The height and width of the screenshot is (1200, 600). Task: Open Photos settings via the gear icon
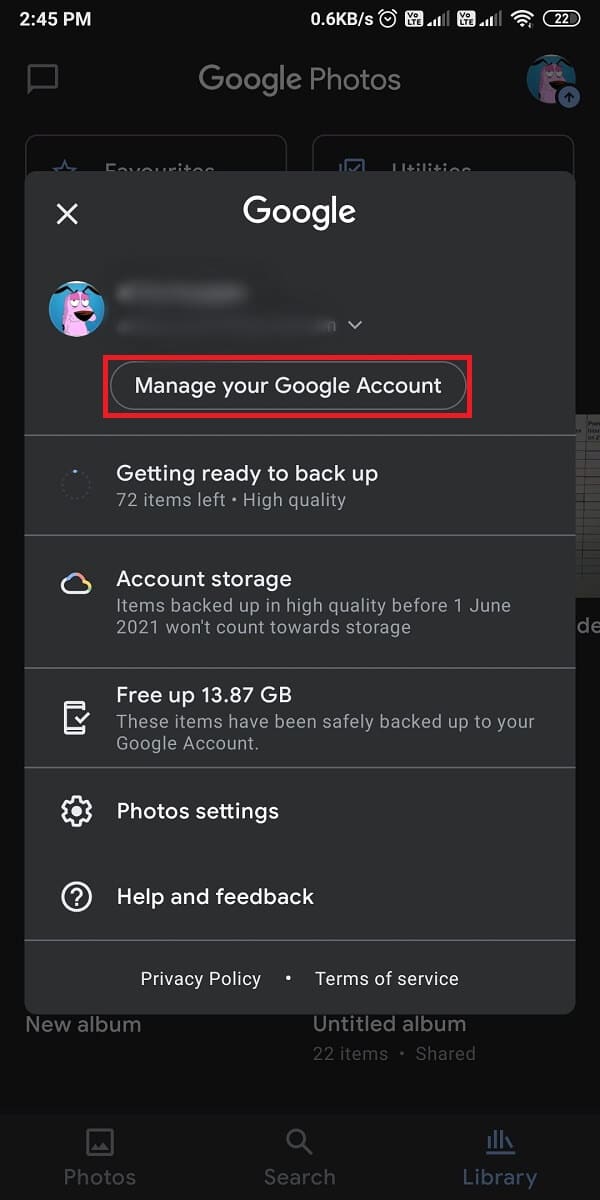[x=76, y=811]
